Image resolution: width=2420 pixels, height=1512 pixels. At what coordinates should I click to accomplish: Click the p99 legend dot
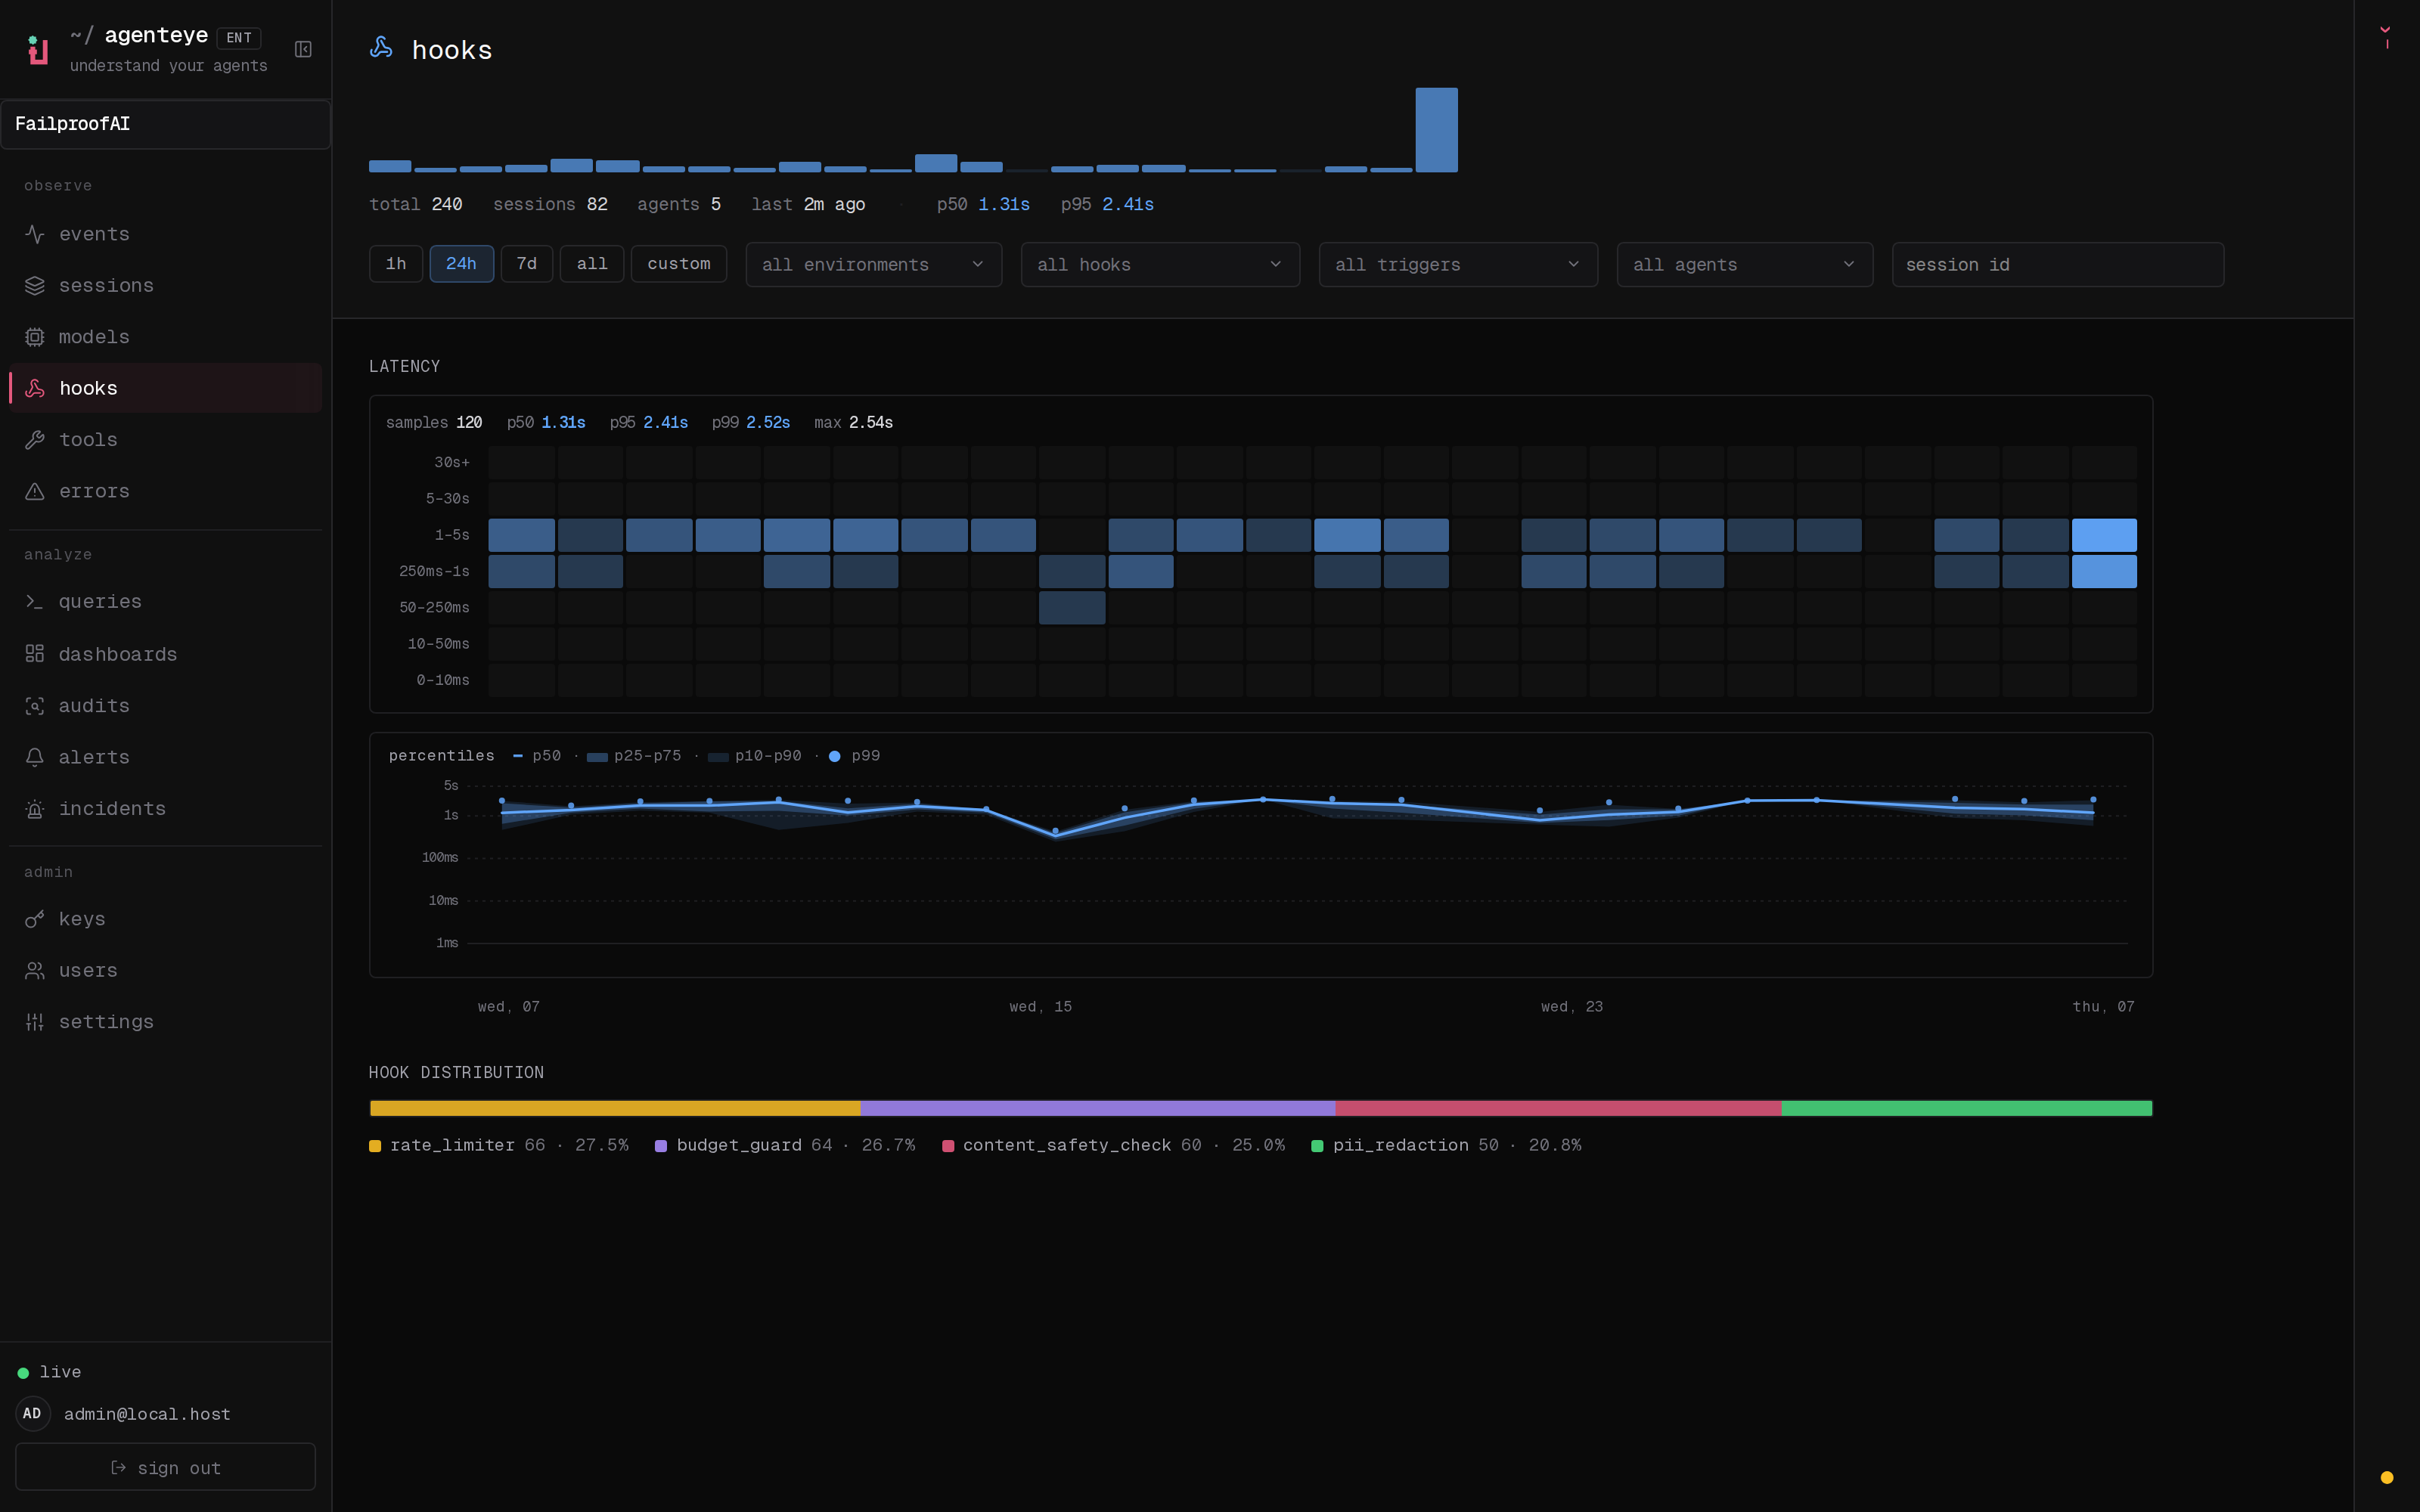click(x=835, y=756)
